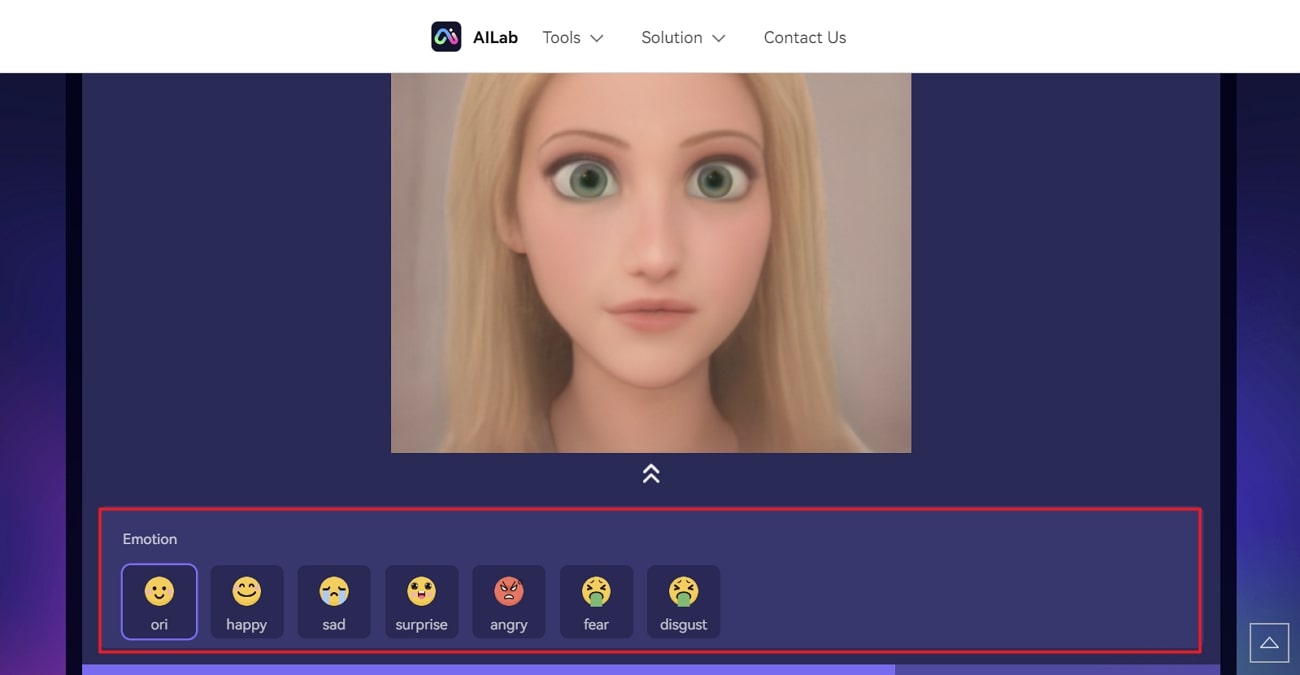Pick the surprise emoji icon
The height and width of the screenshot is (675, 1300).
tap(421, 592)
